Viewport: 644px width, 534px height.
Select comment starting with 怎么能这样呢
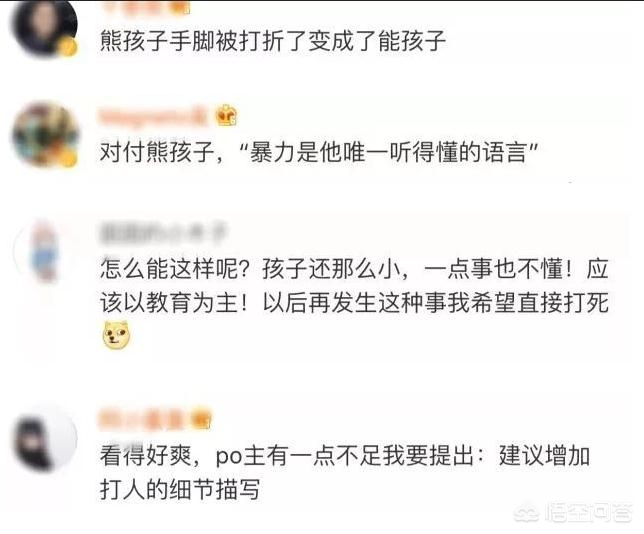[354, 304]
